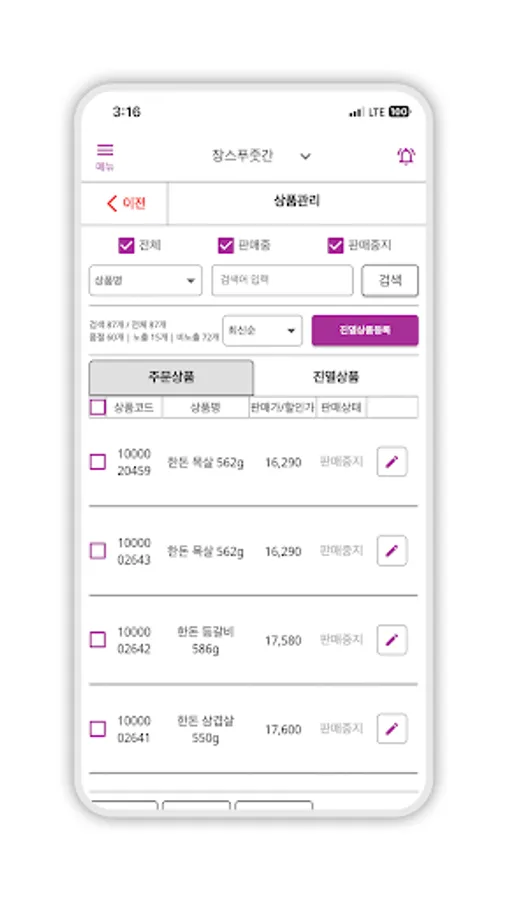Focus the 검색어 입력 search field

pyautogui.click(x=282, y=281)
